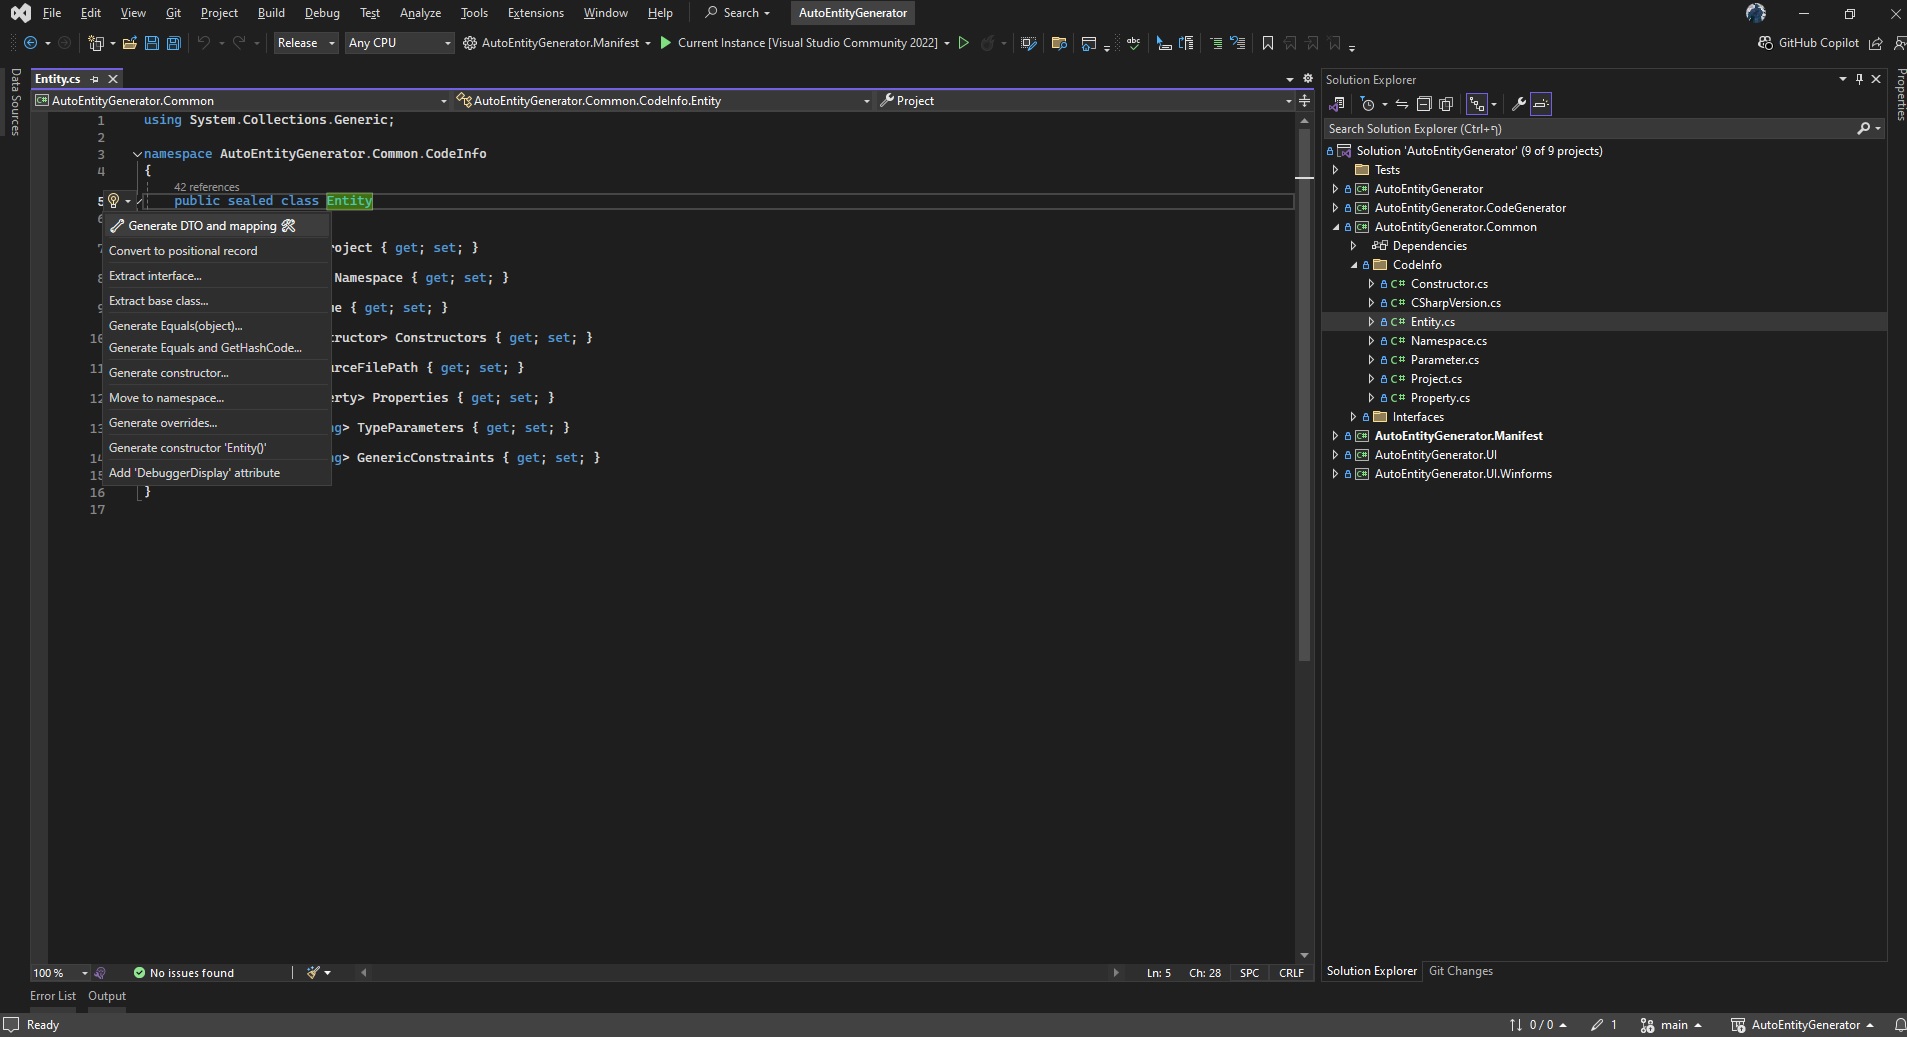This screenshot has width=1907, height=1037.
Task: Toggle pin on Entity.cs tab
Action: click(95, 79)
